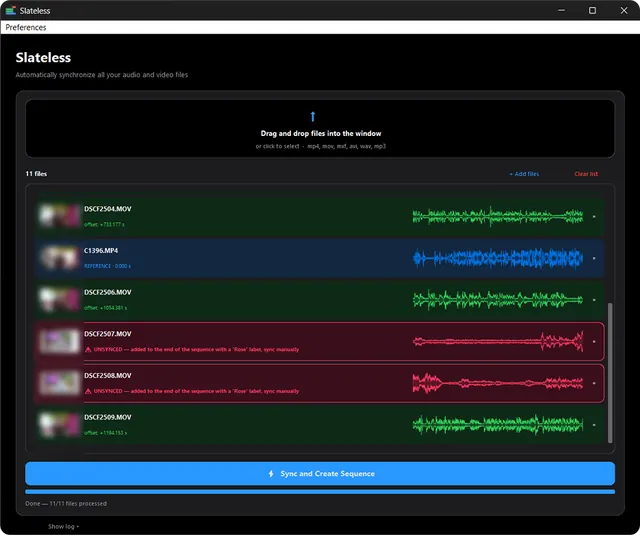Click the '11 files' count label
The width and height of the screenshot is (640, 535).
point(36,174)
